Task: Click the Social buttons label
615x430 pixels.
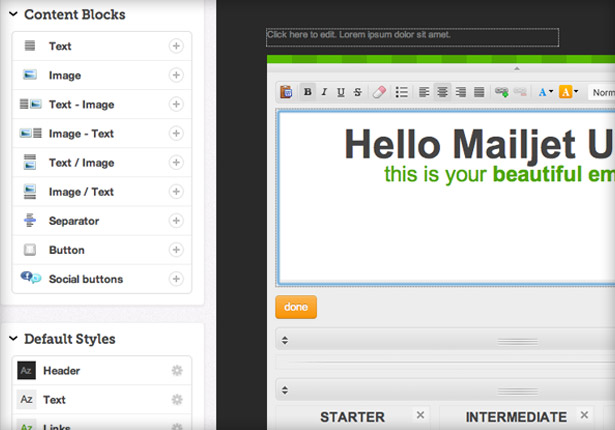Action: coord(86,279)
